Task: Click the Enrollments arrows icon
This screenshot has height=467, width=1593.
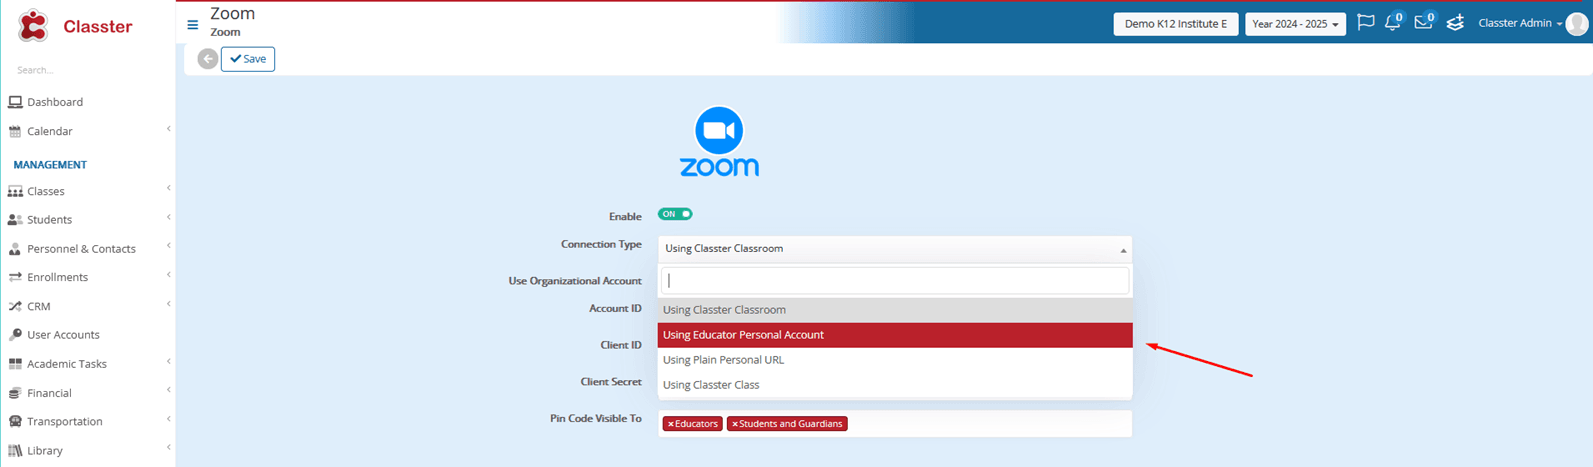Action: click(x=15, y=277)
